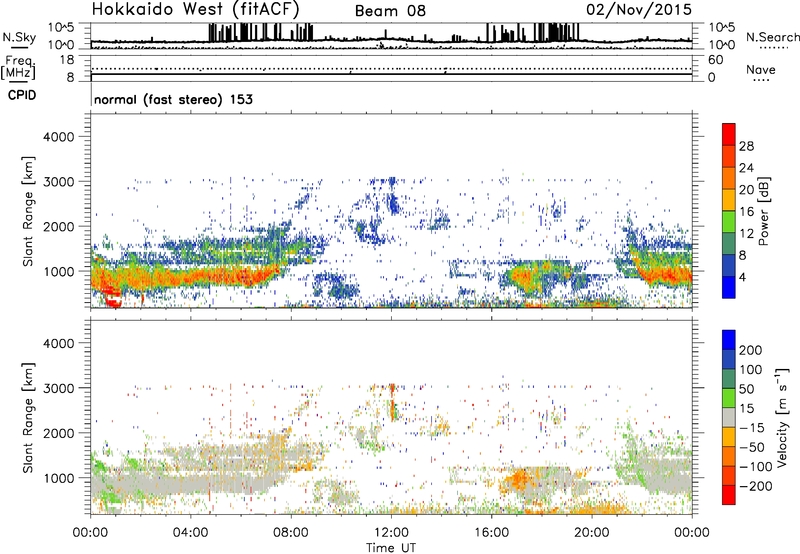Click the '28' value on Power color bar
Viewport: 800px width, 554px height.
click(x=746, y=146)
